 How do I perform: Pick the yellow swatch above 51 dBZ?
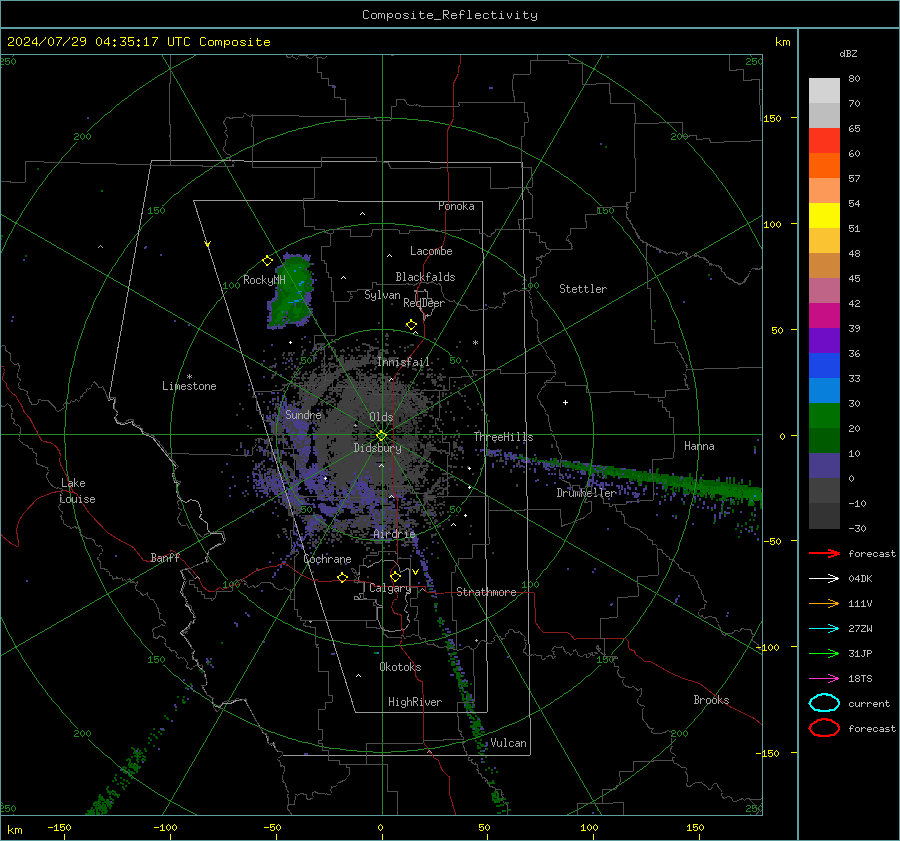[824, 215]
